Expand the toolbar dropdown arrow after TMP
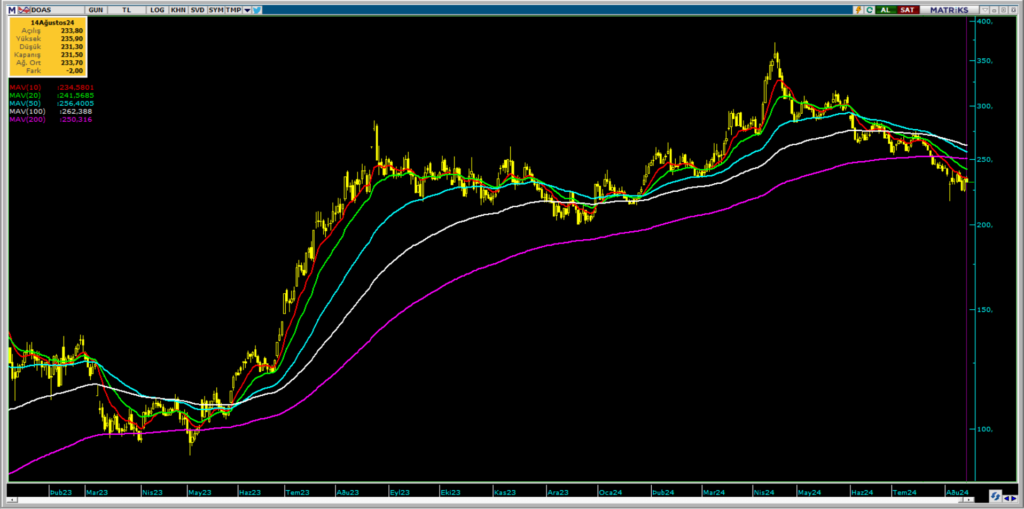 [x=247, y=10]
